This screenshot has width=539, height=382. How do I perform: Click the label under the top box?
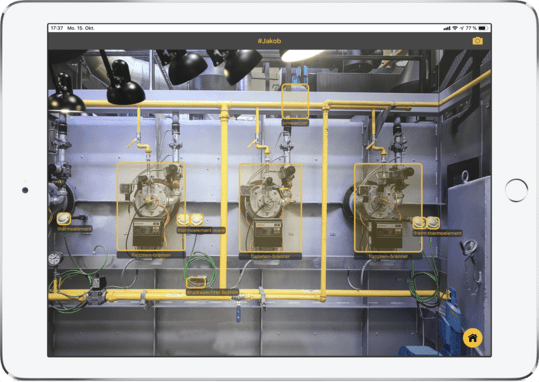click(295, 123)
